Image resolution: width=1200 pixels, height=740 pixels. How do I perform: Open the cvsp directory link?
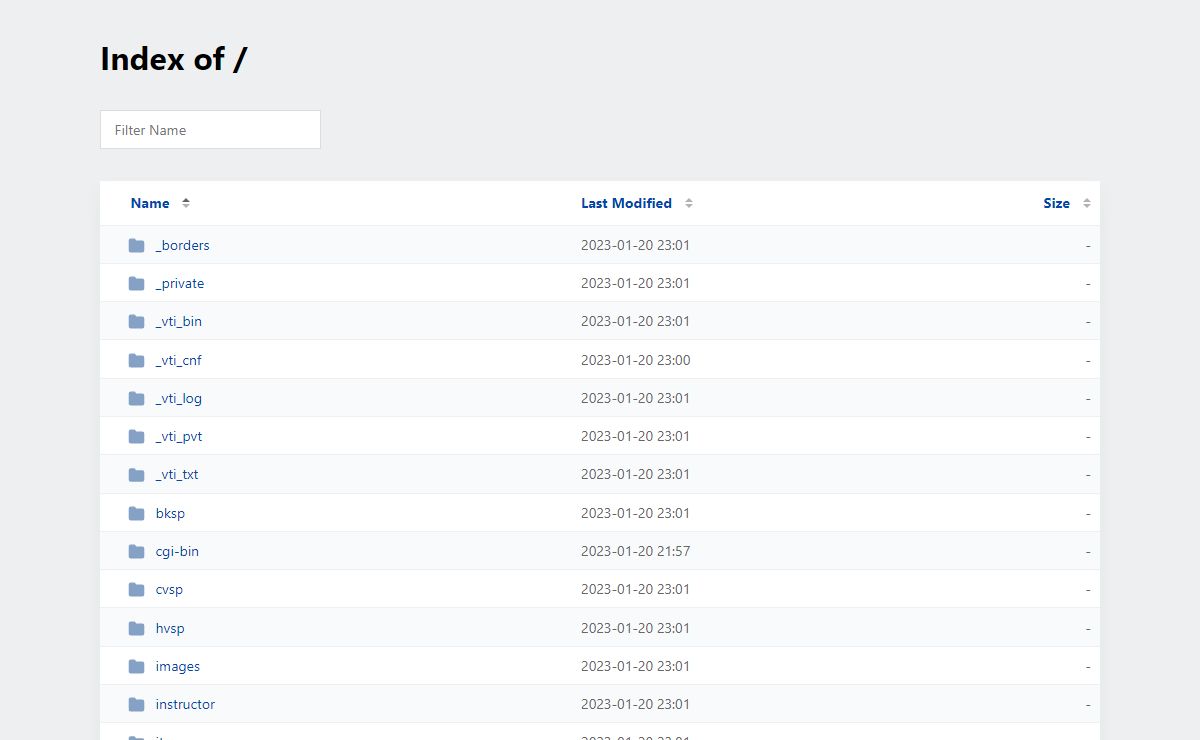pos(169,590)
